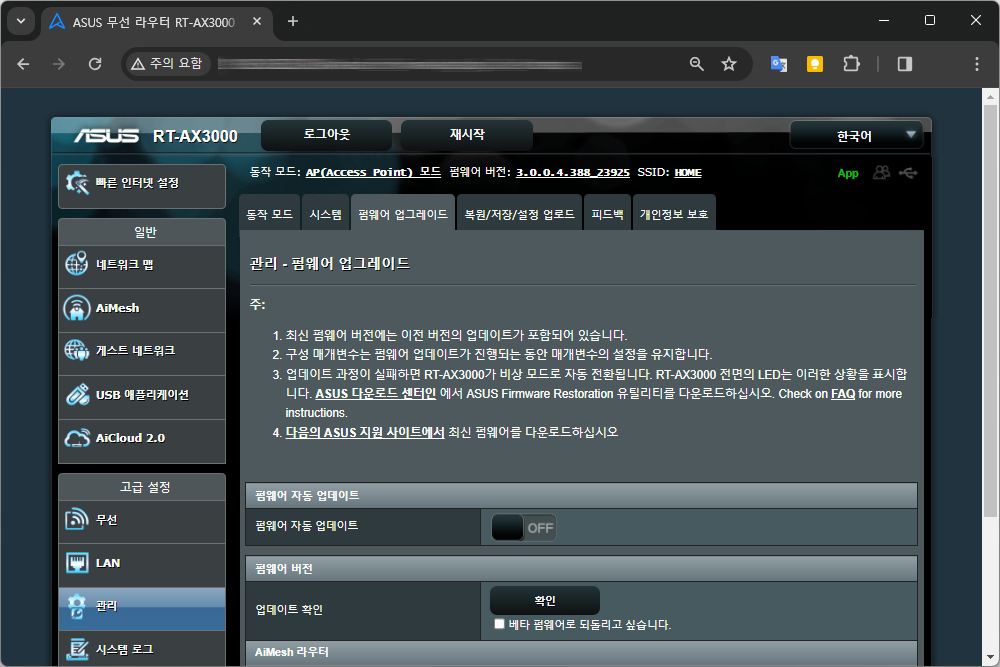Screen dimensions: 1000x667
Task: Open 시스템 로그 page
Action: 142,649
